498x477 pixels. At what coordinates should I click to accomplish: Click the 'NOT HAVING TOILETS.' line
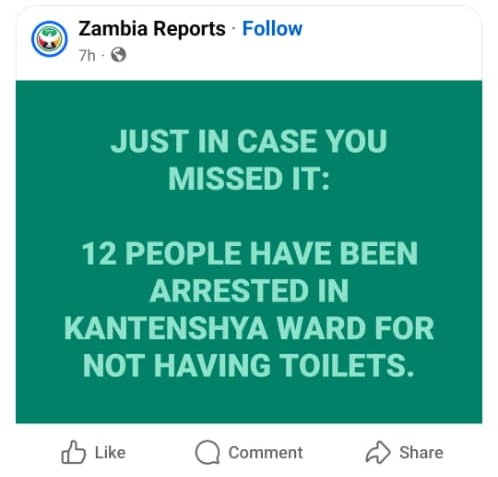pos(248,365)
